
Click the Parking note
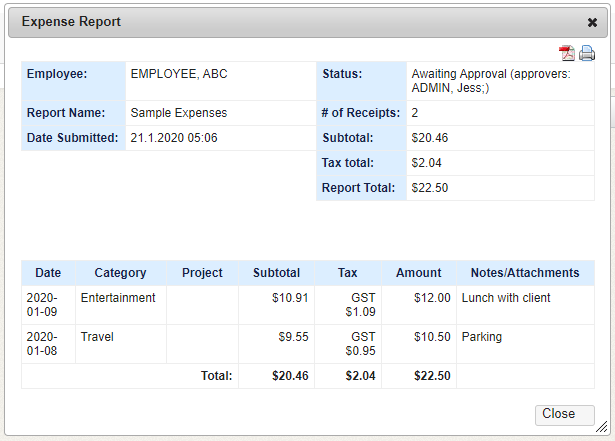click(x=481, y=337)
